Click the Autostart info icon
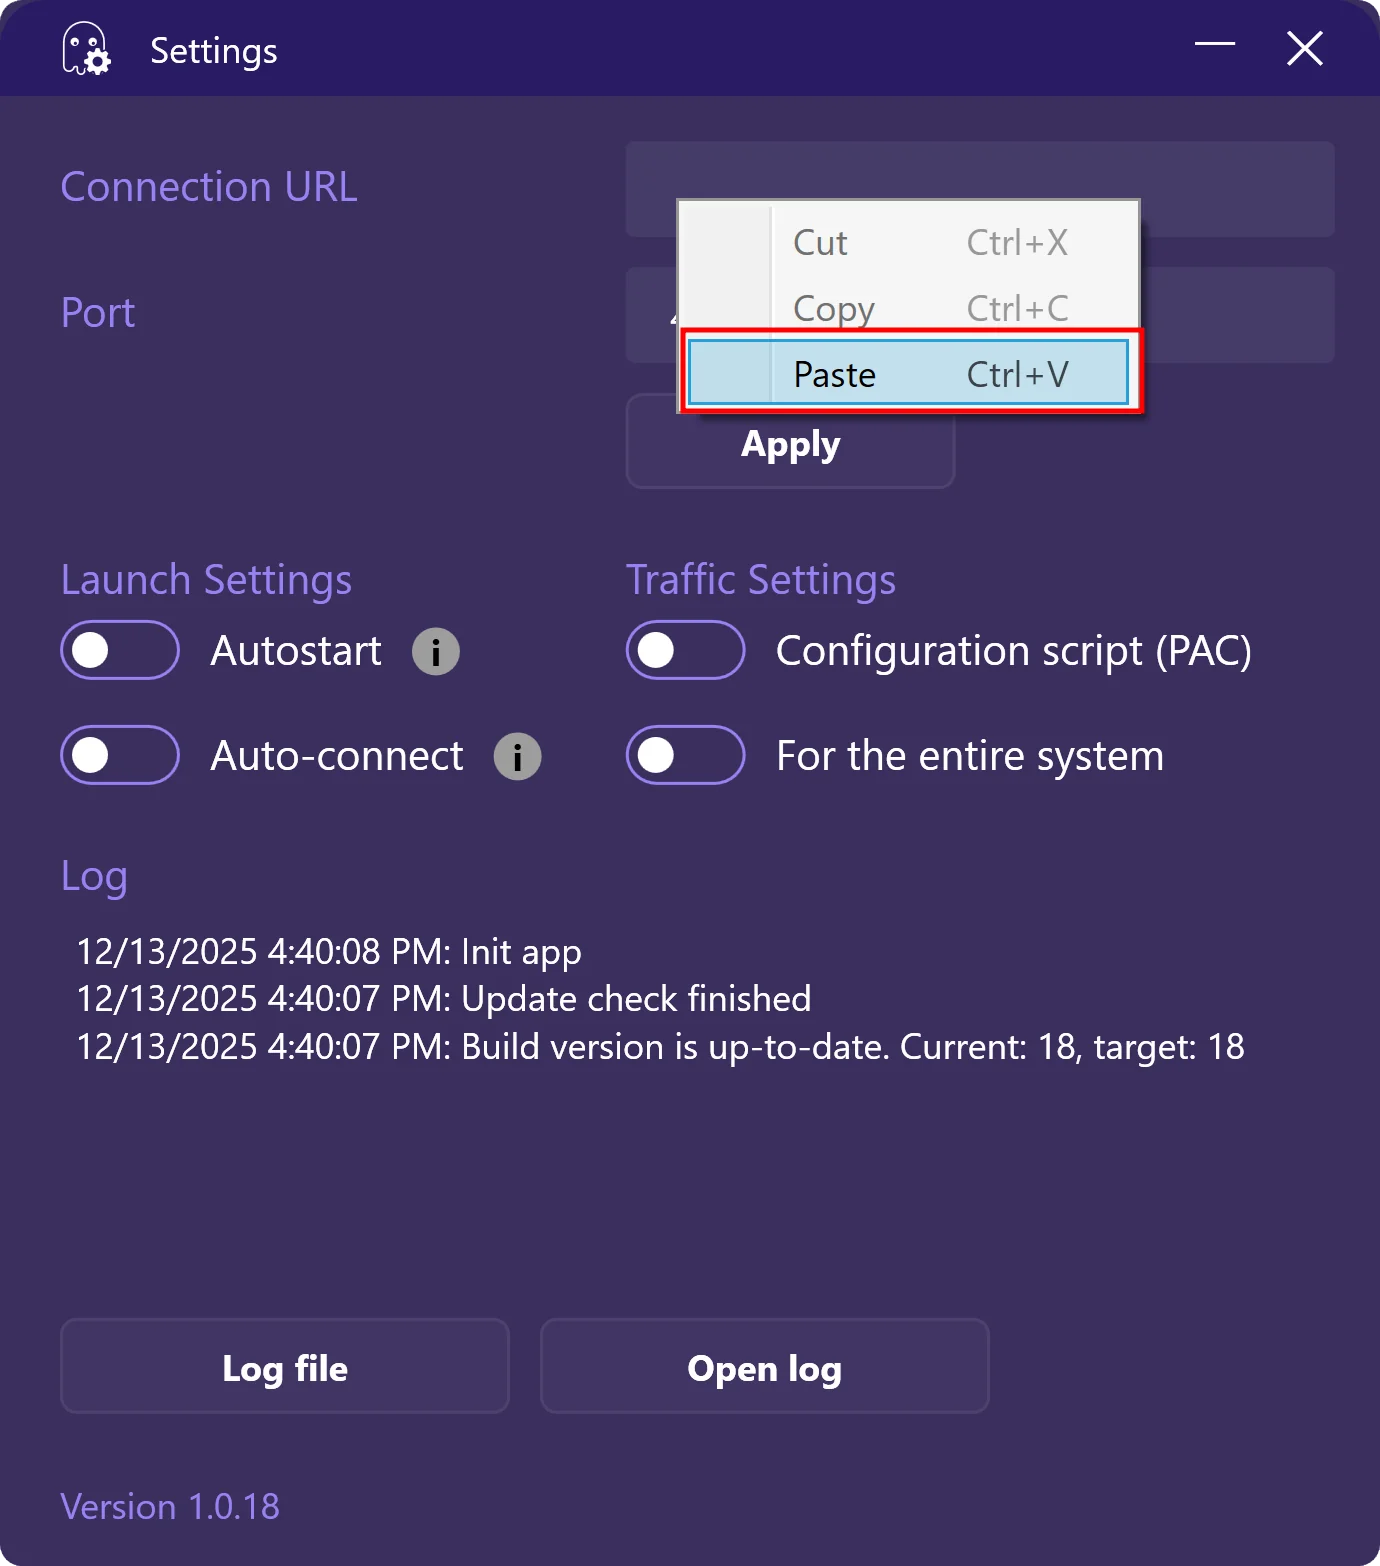 [x=436, y=652]
